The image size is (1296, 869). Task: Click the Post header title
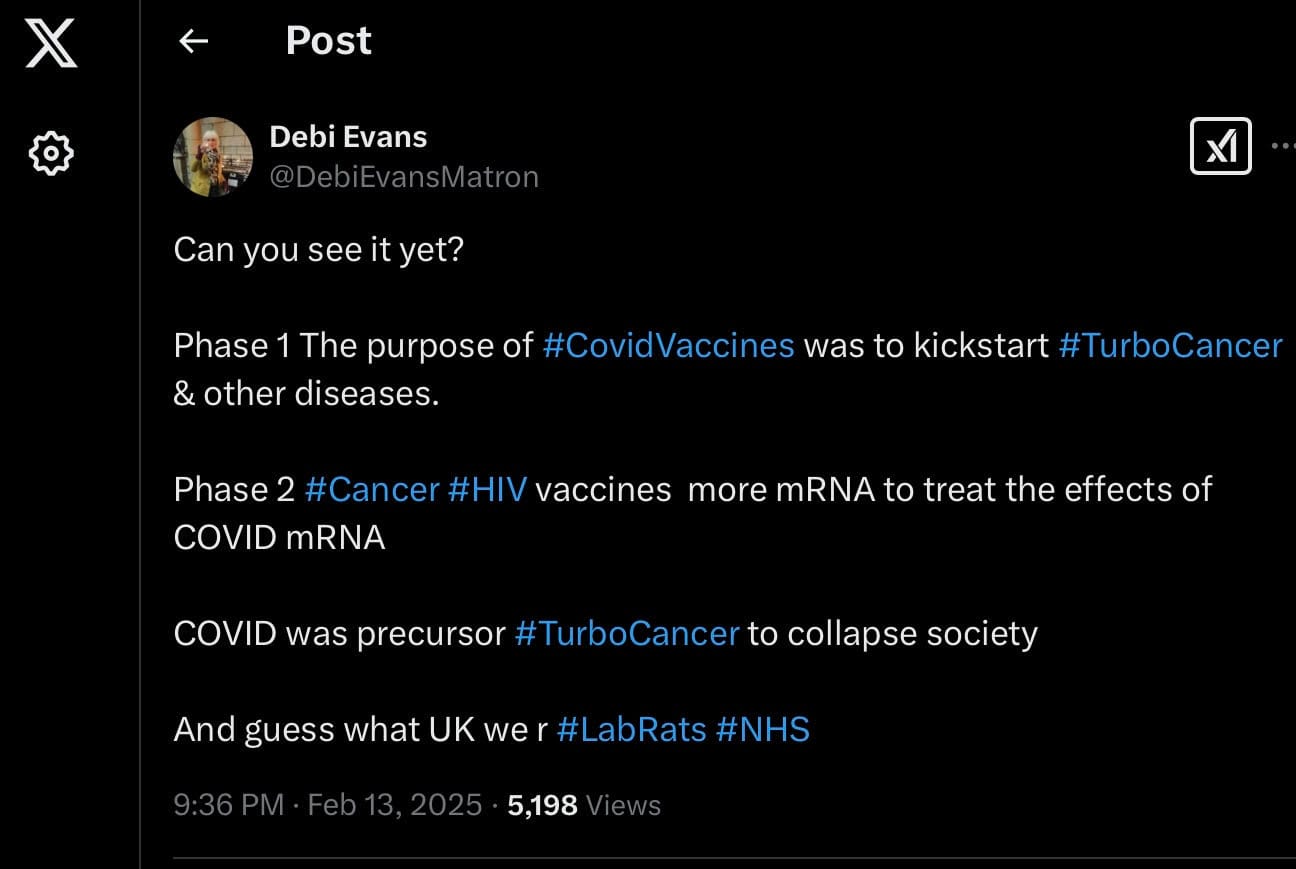(x=328, y=41)
